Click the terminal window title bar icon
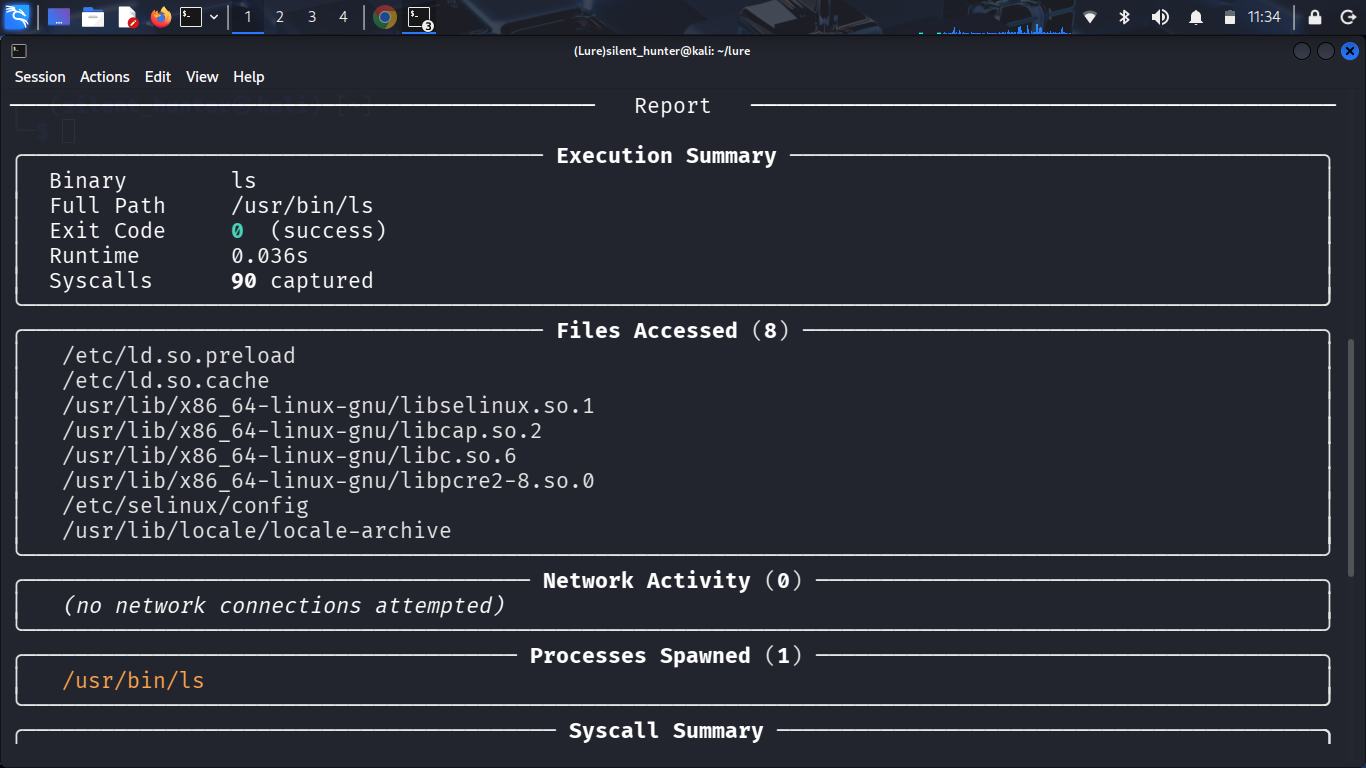The width and height of the screenshot is (1366, 768). [19, 51]
